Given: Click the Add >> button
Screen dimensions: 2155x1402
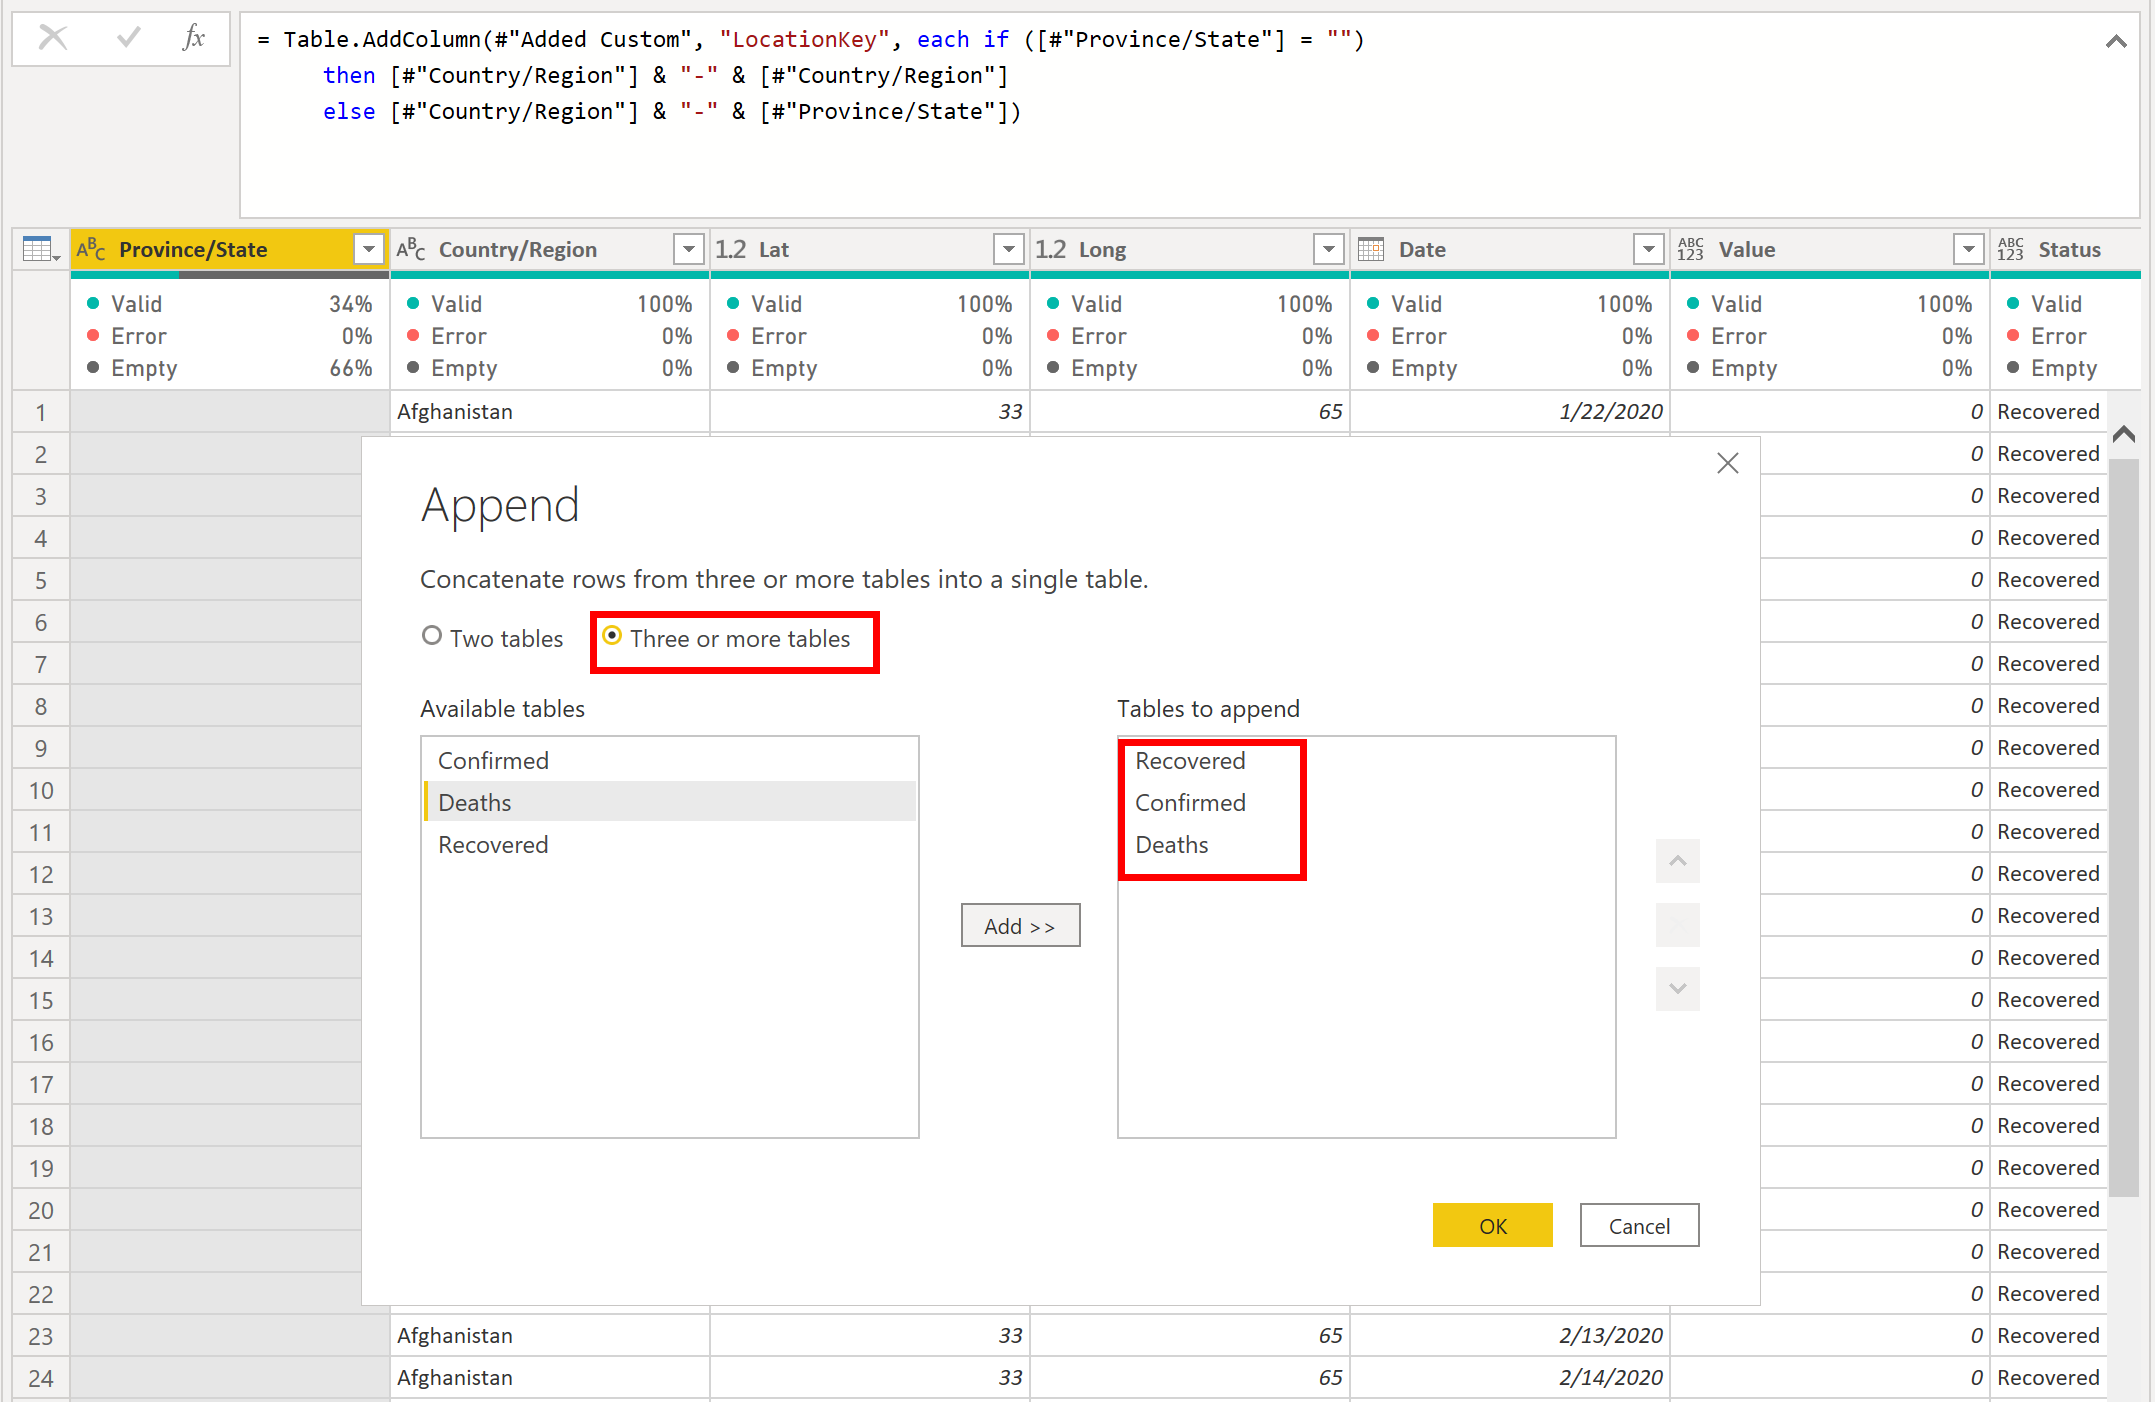Looking at the screenshot, I should pyautogui.click(x=1020, y=926).
